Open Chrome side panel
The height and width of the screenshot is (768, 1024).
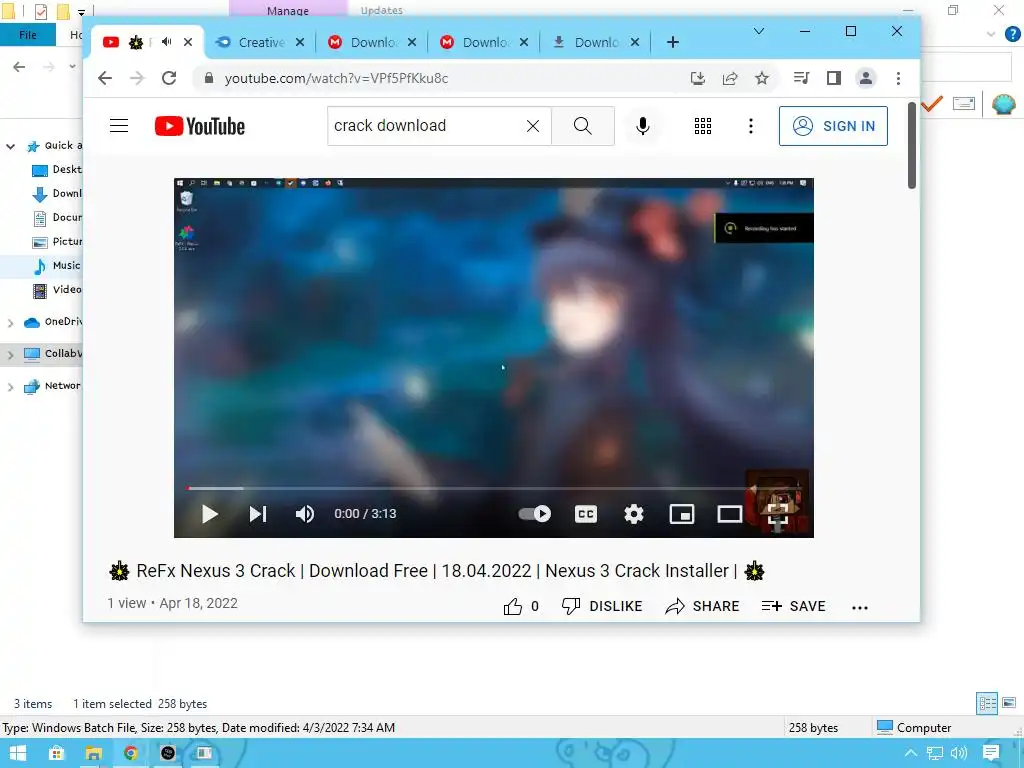point(834,78)
